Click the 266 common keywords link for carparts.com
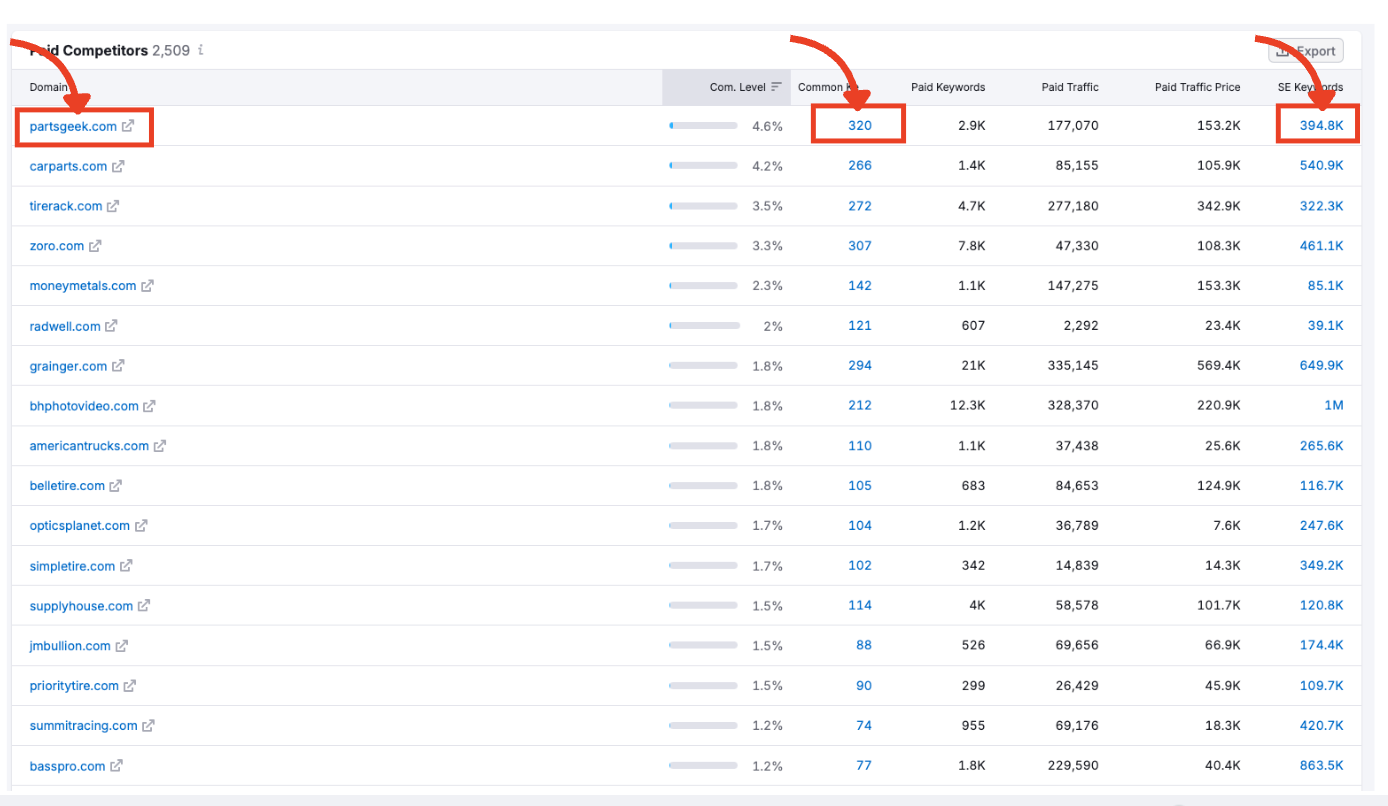 point(859,165)
